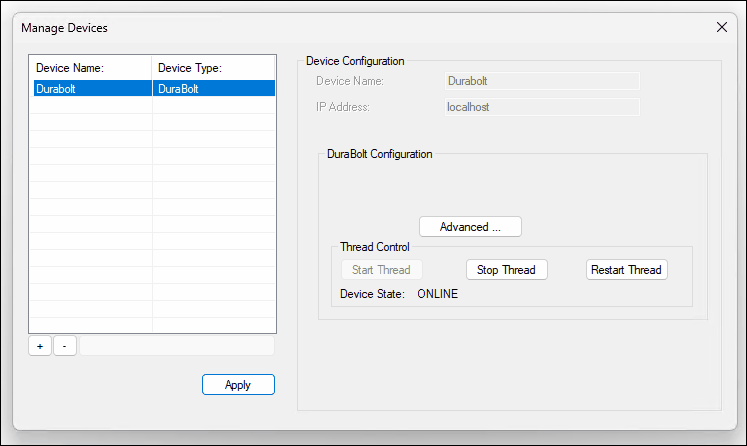
Task: Click the Device Name input field
Action: [542, 81]
